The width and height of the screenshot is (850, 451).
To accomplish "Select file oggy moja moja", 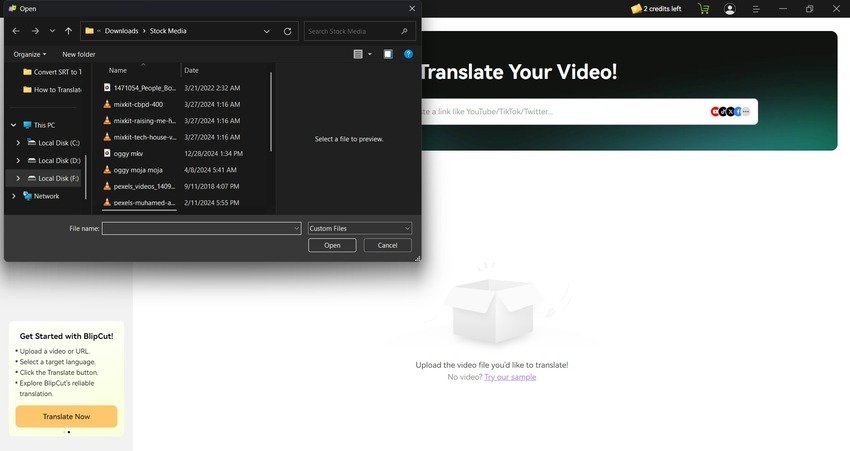I will pos(138,170).
